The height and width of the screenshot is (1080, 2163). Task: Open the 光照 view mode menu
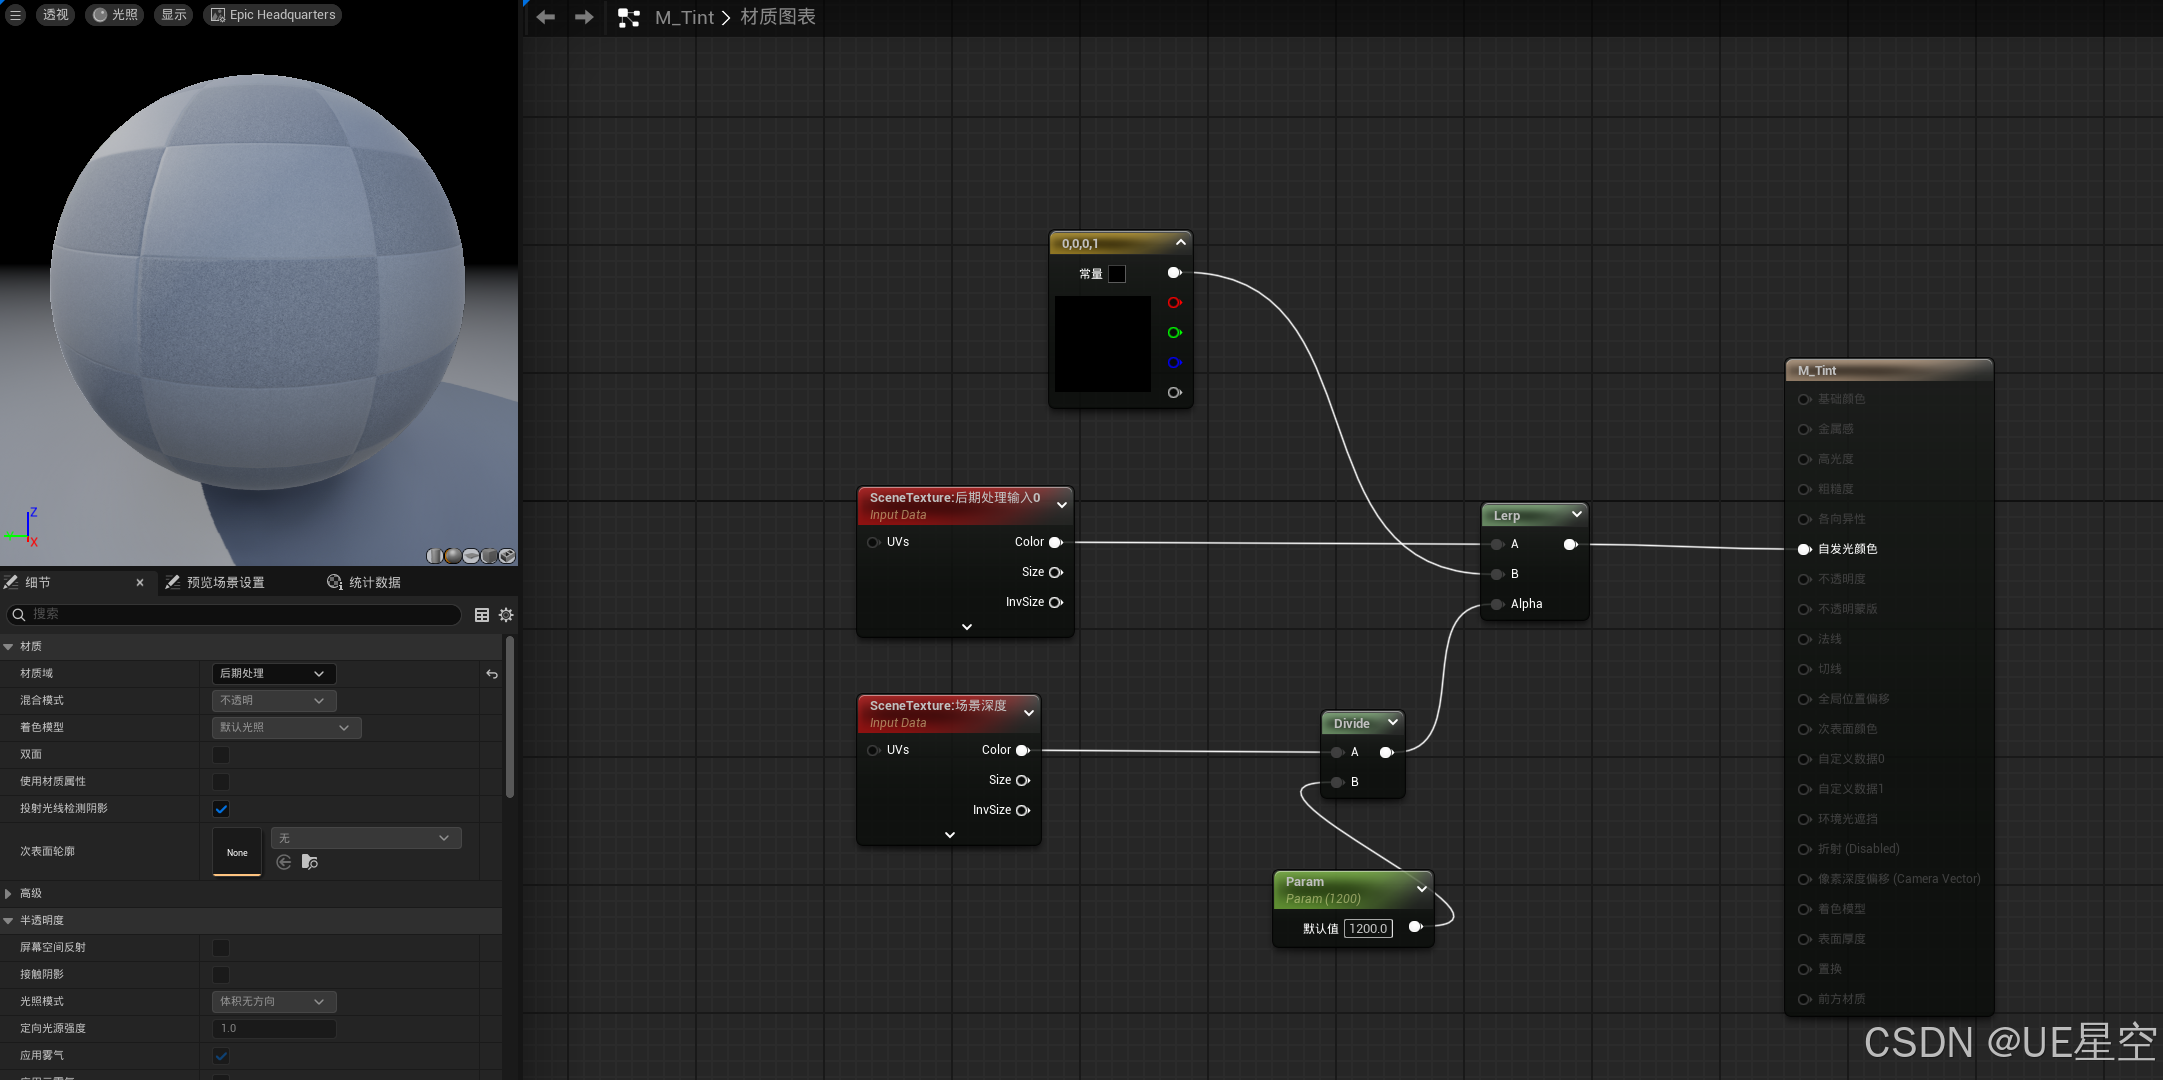[115, 15]
